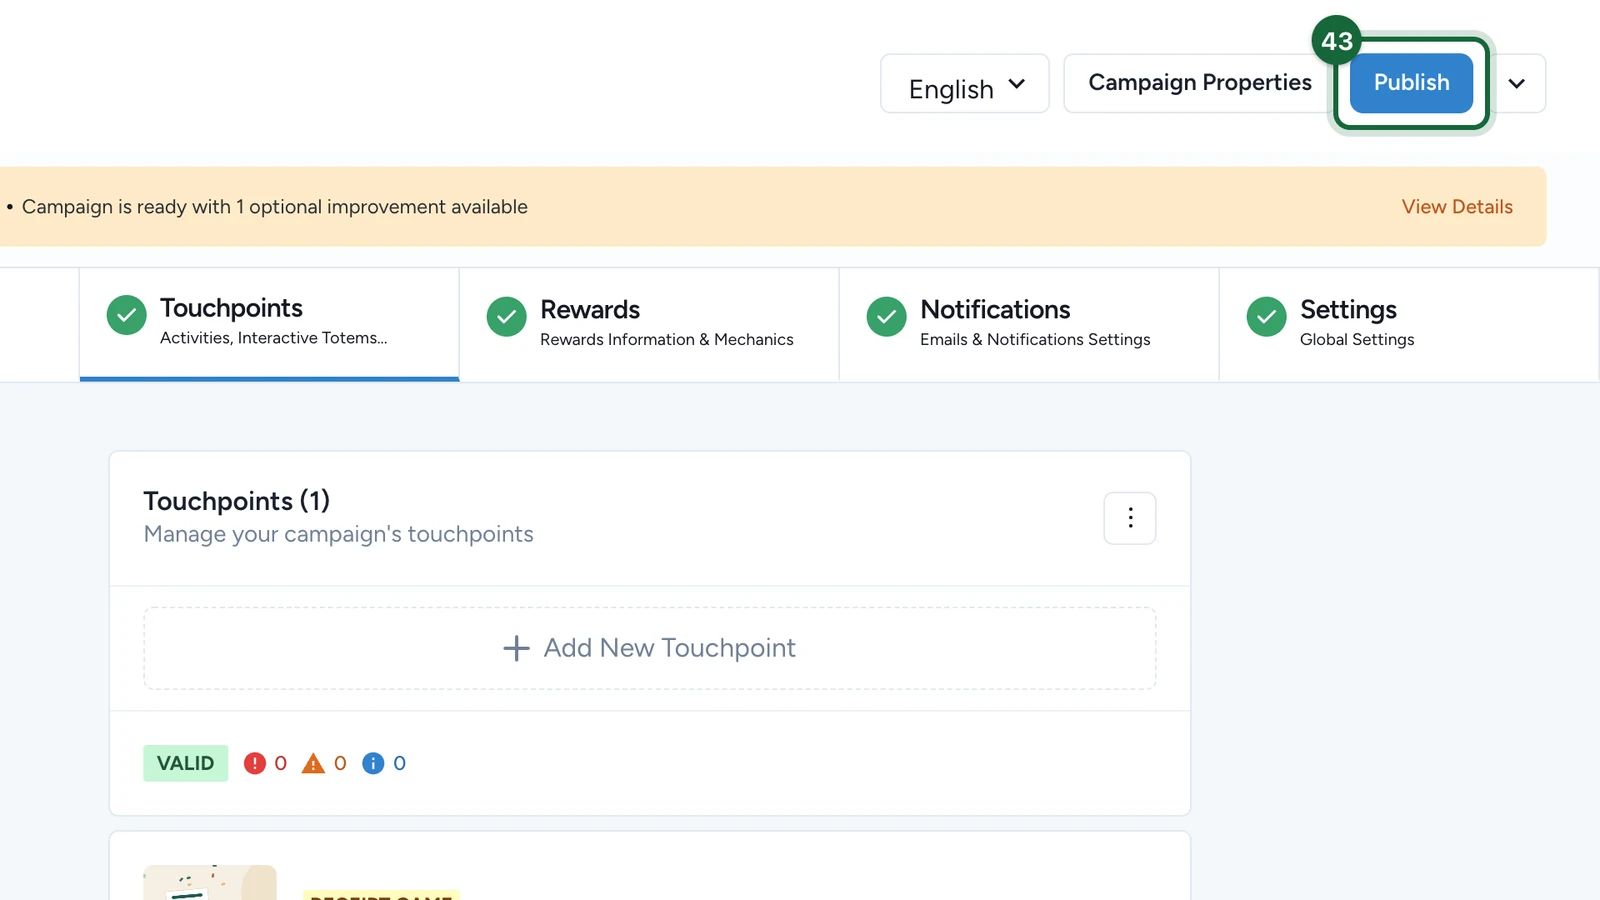The height and width of the screenshot is (900, 1600).
Task: Click the touchpoint thumbnail image
Action: (x=210, y=883)
